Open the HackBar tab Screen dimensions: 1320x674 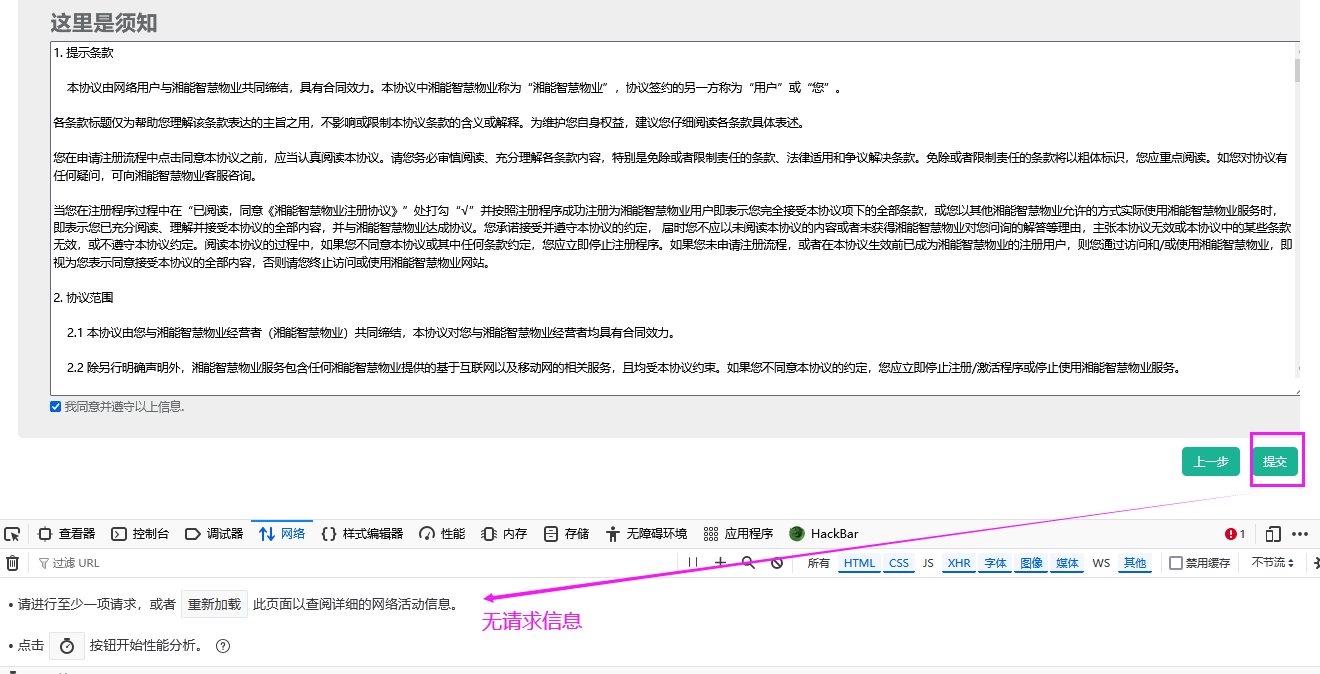coord(823,534)
